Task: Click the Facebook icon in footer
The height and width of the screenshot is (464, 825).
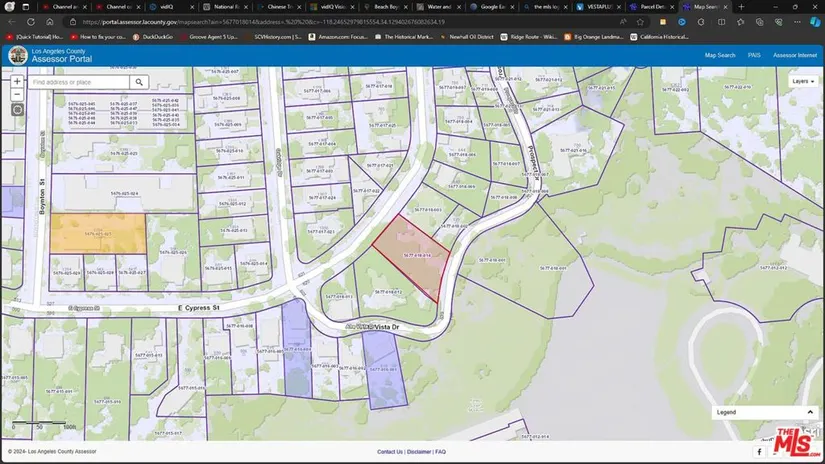Action: (758, 452)
